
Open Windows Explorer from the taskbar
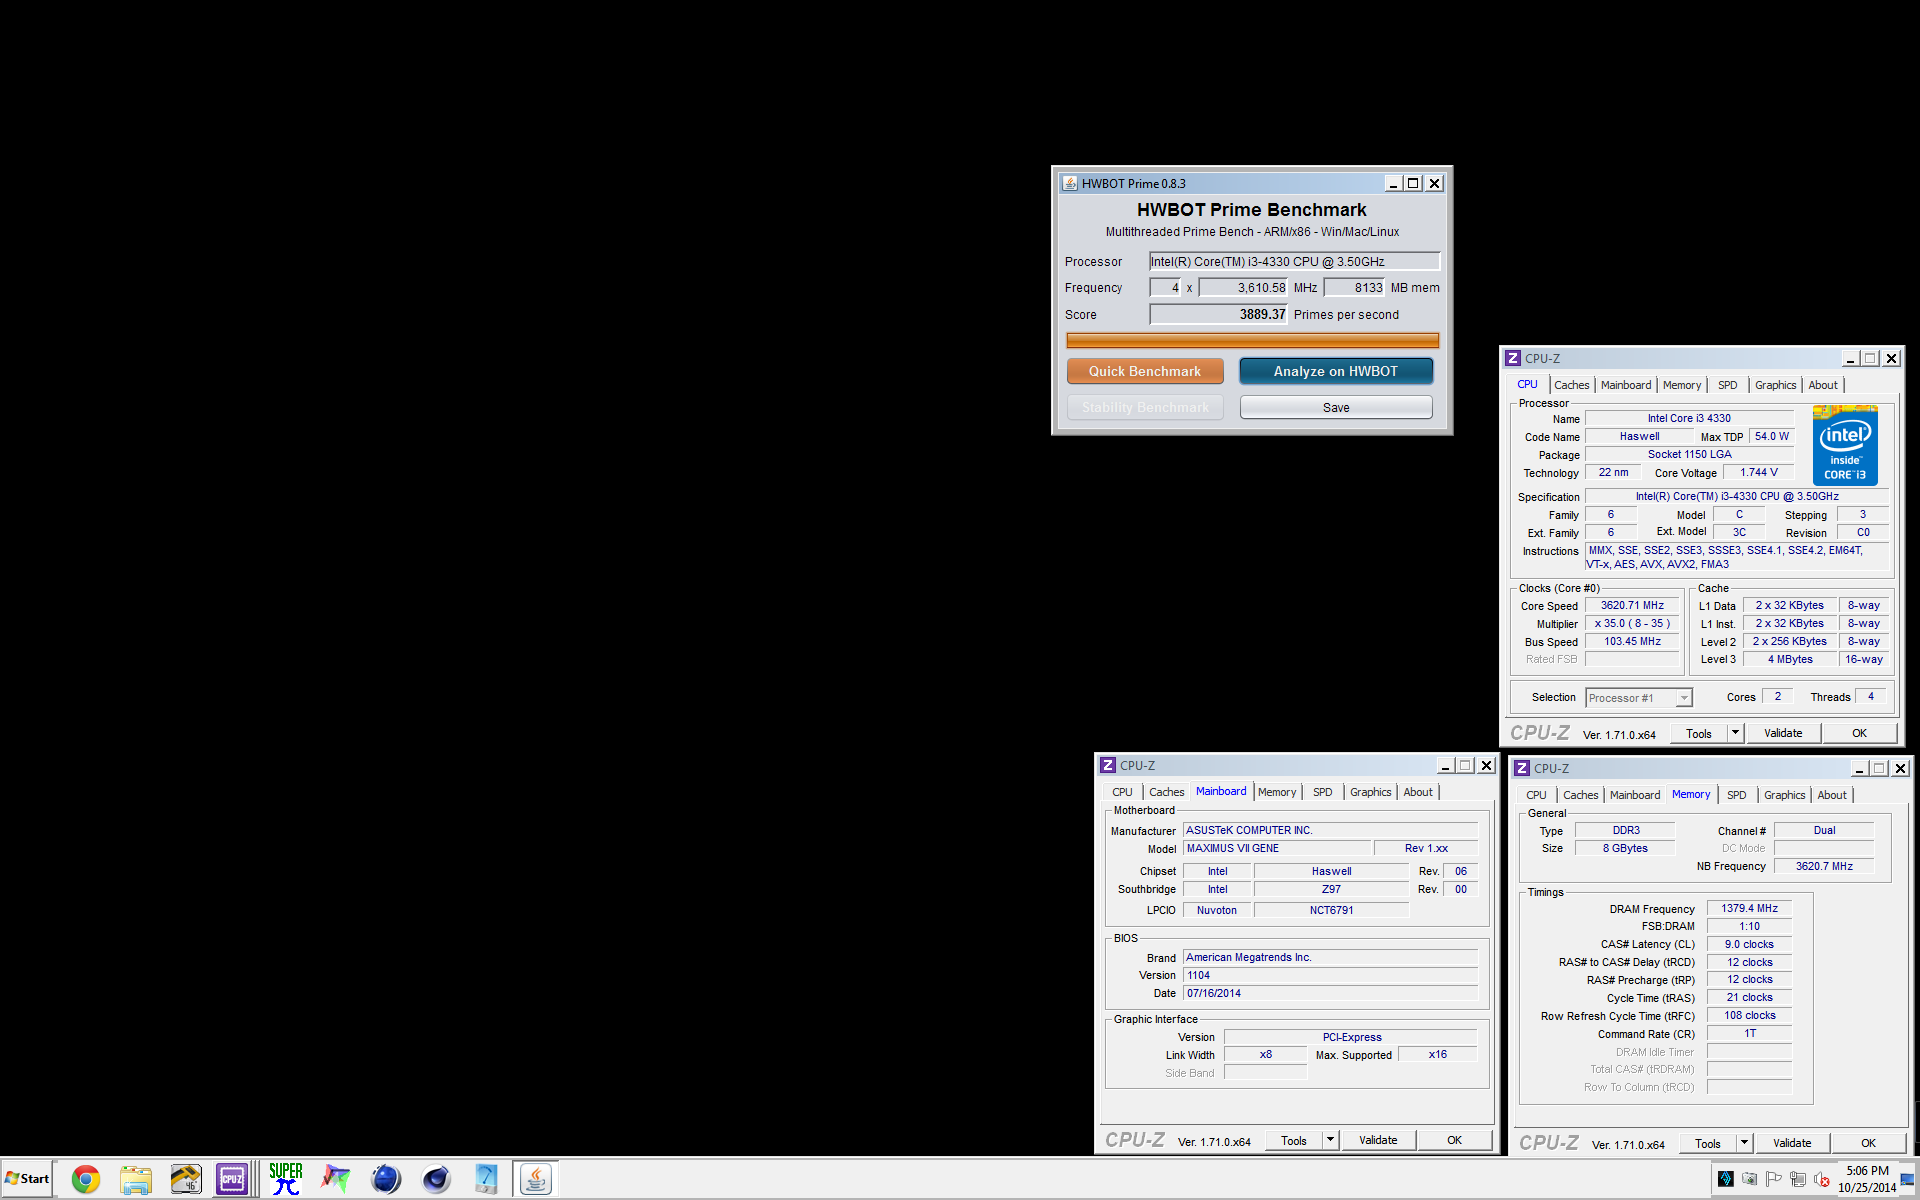pyautogui.click(x=136, y=1180)
